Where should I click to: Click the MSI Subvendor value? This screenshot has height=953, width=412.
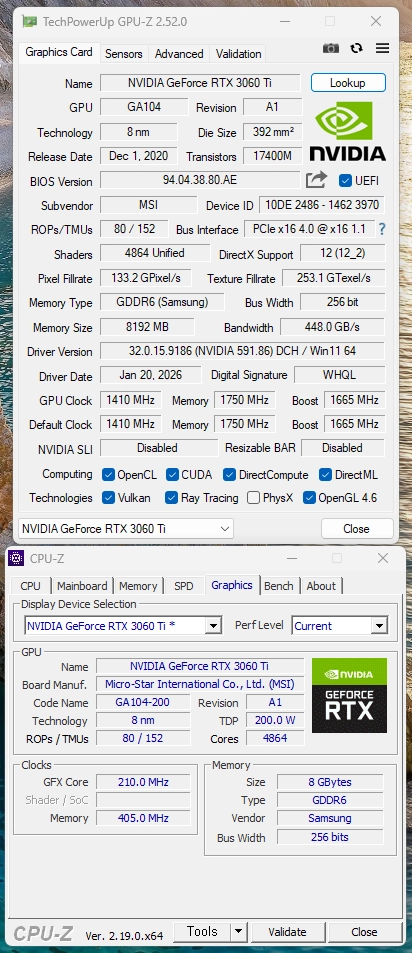(x=148, y=205)
